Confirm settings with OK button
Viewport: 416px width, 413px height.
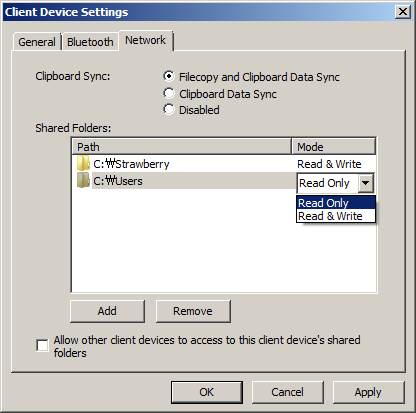pyautogui.click(x=207, y=392)
